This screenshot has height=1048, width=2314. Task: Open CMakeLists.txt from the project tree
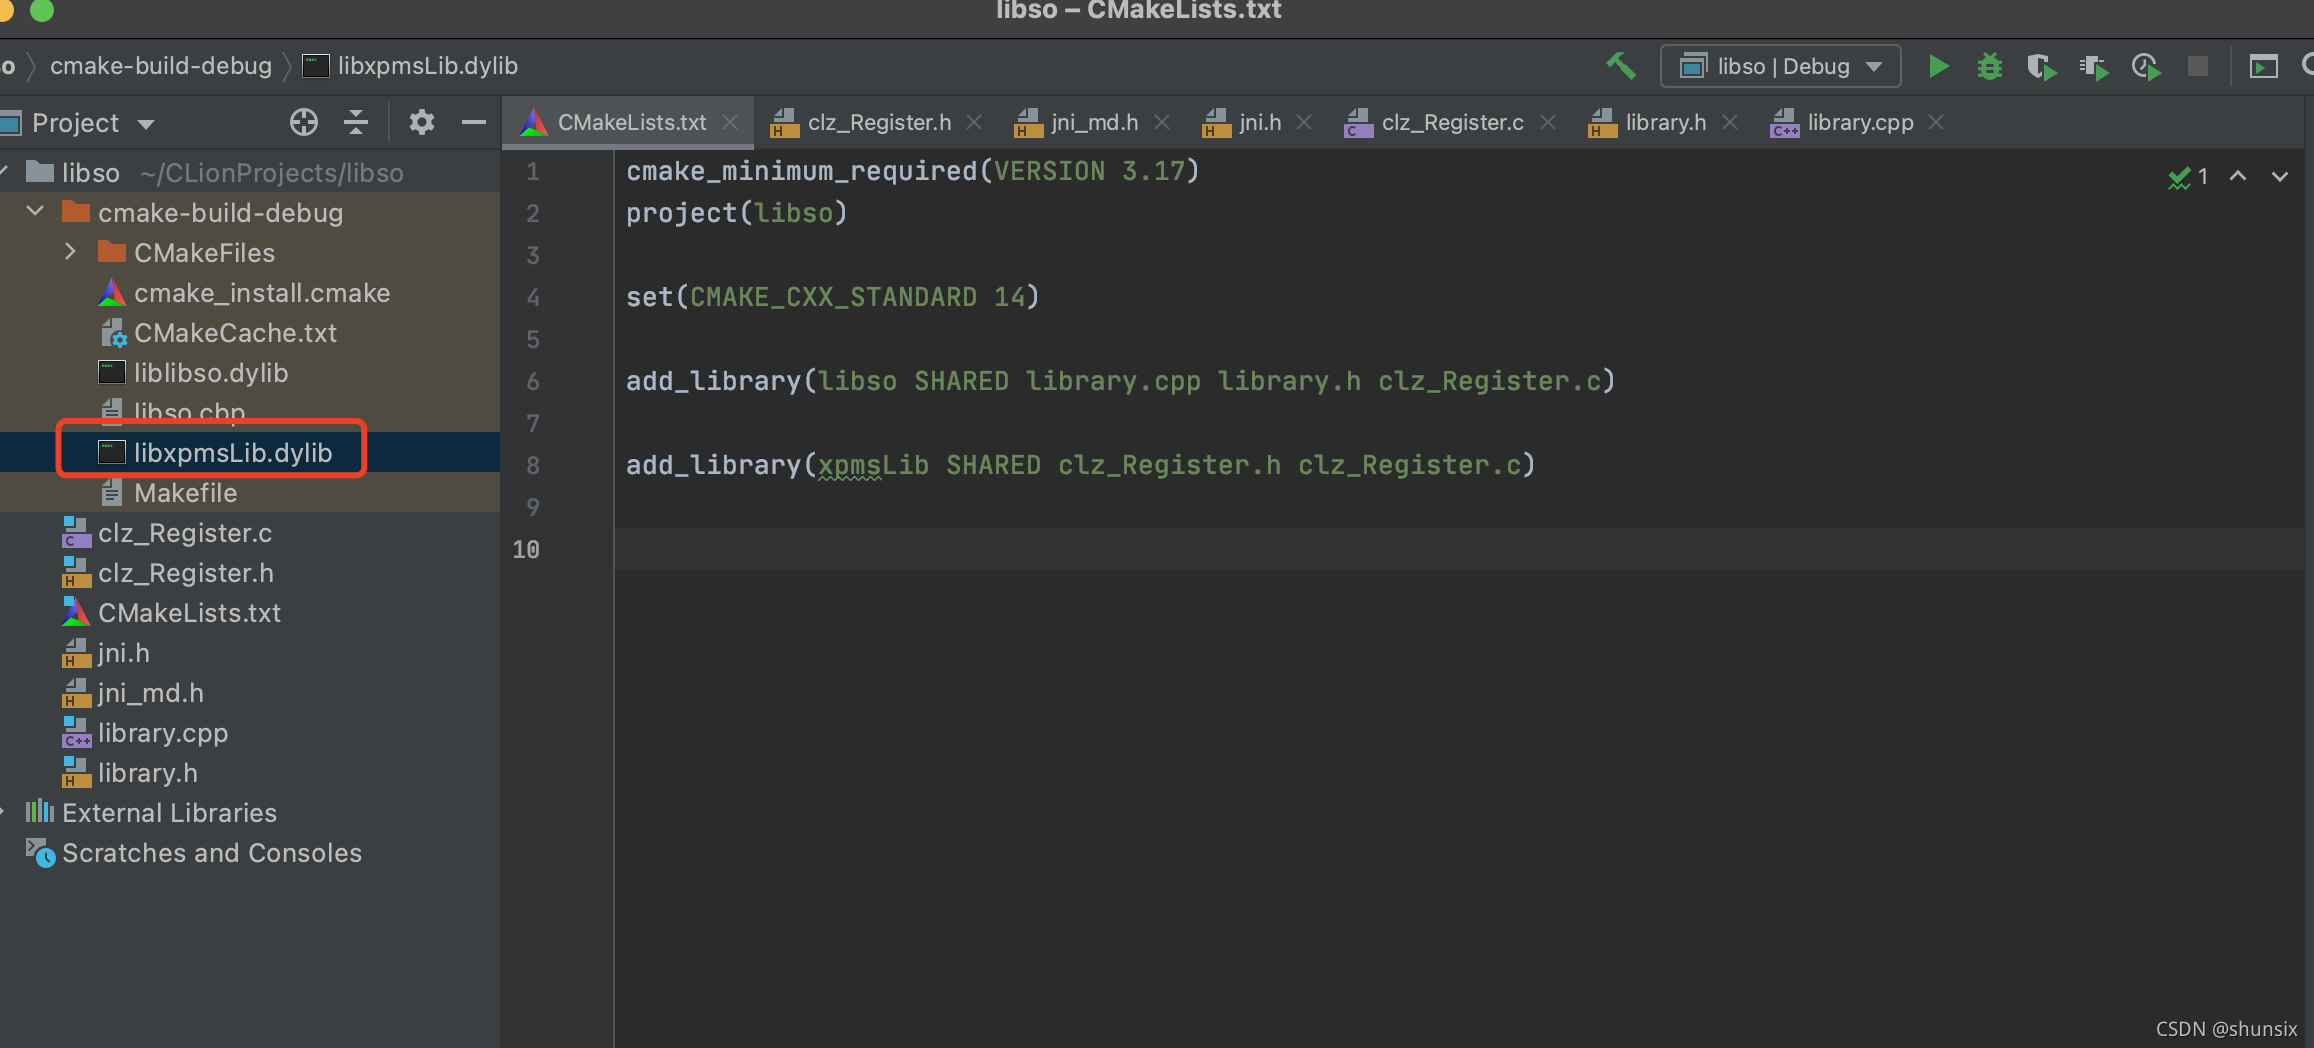[x=250, y=613]
